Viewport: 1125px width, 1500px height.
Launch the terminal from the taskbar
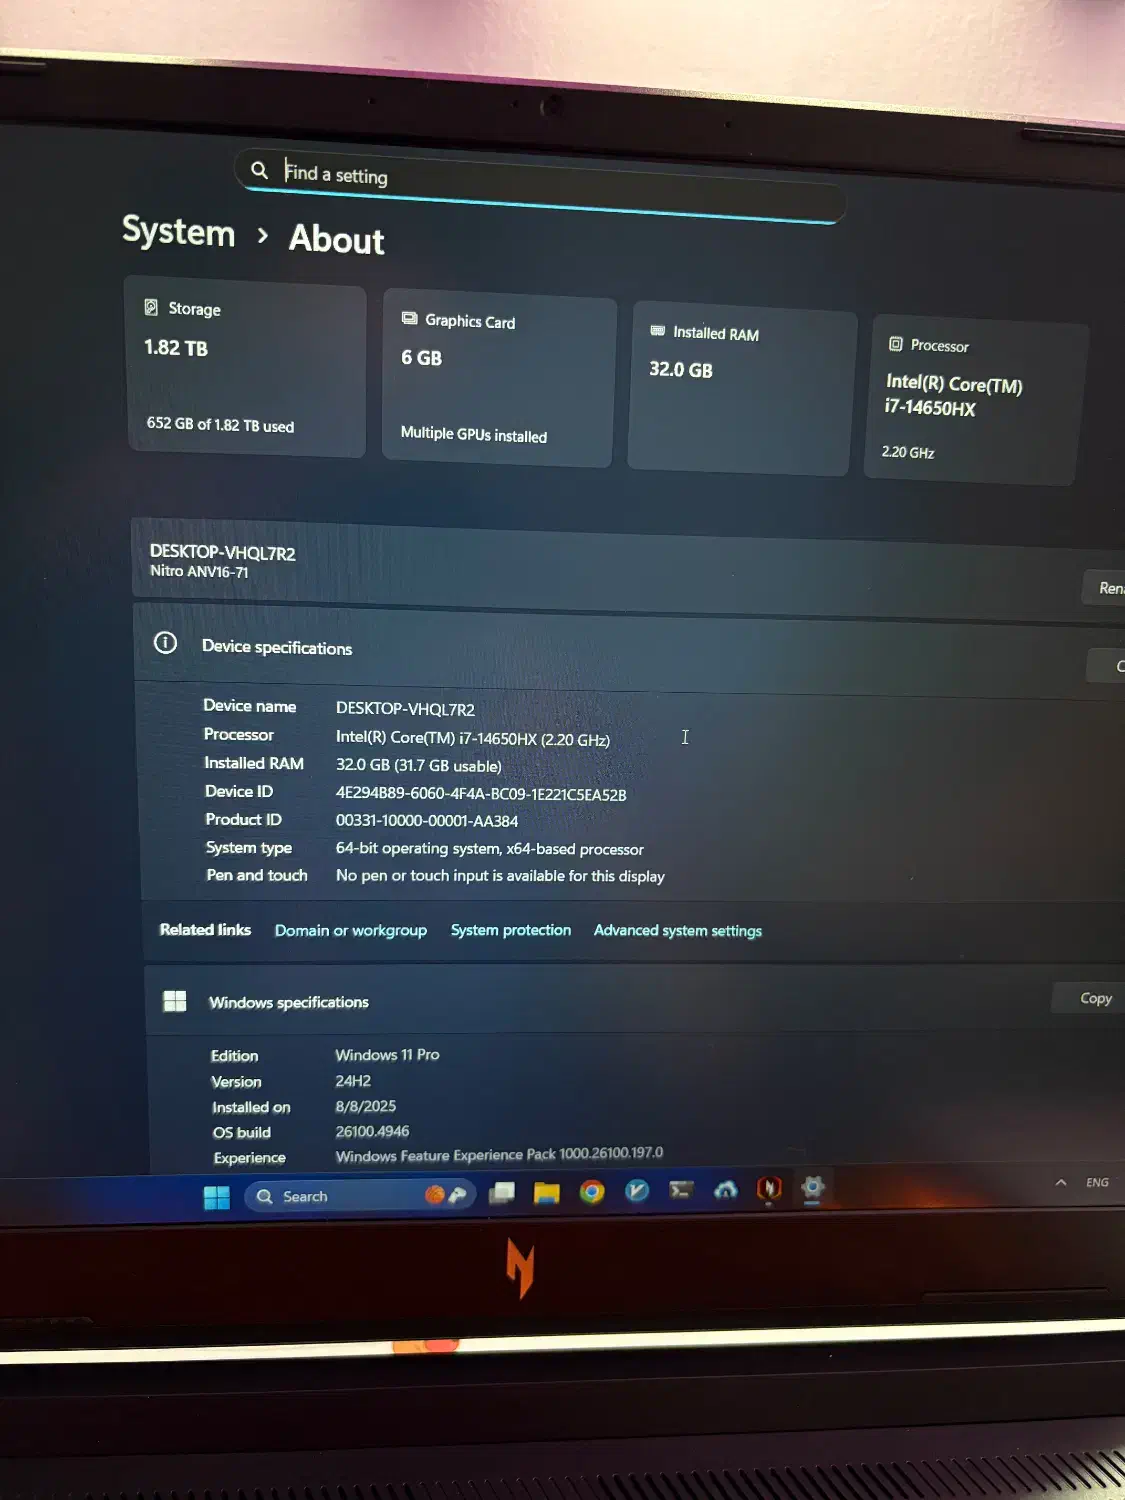(681, 1191)
